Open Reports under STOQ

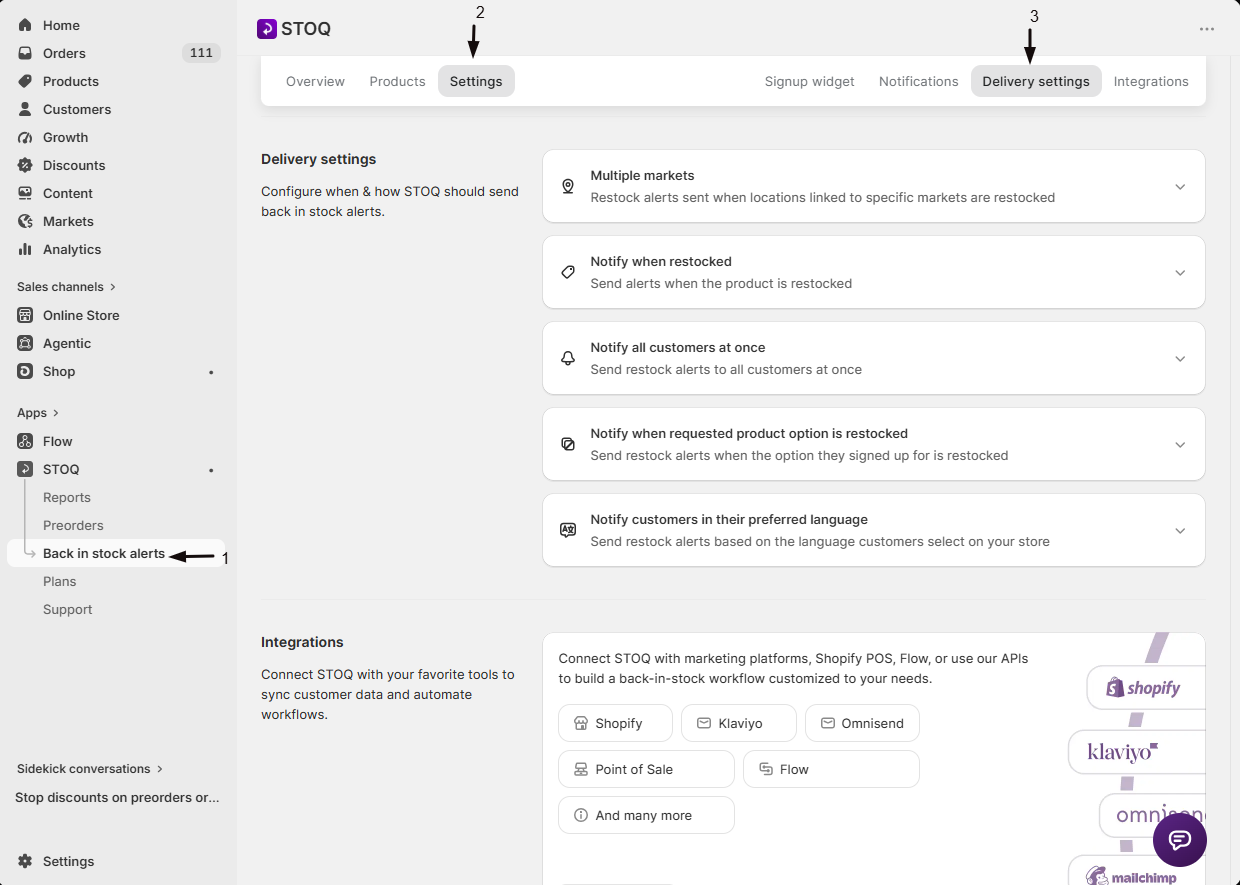pyautogui.click(x=67, y=497)
